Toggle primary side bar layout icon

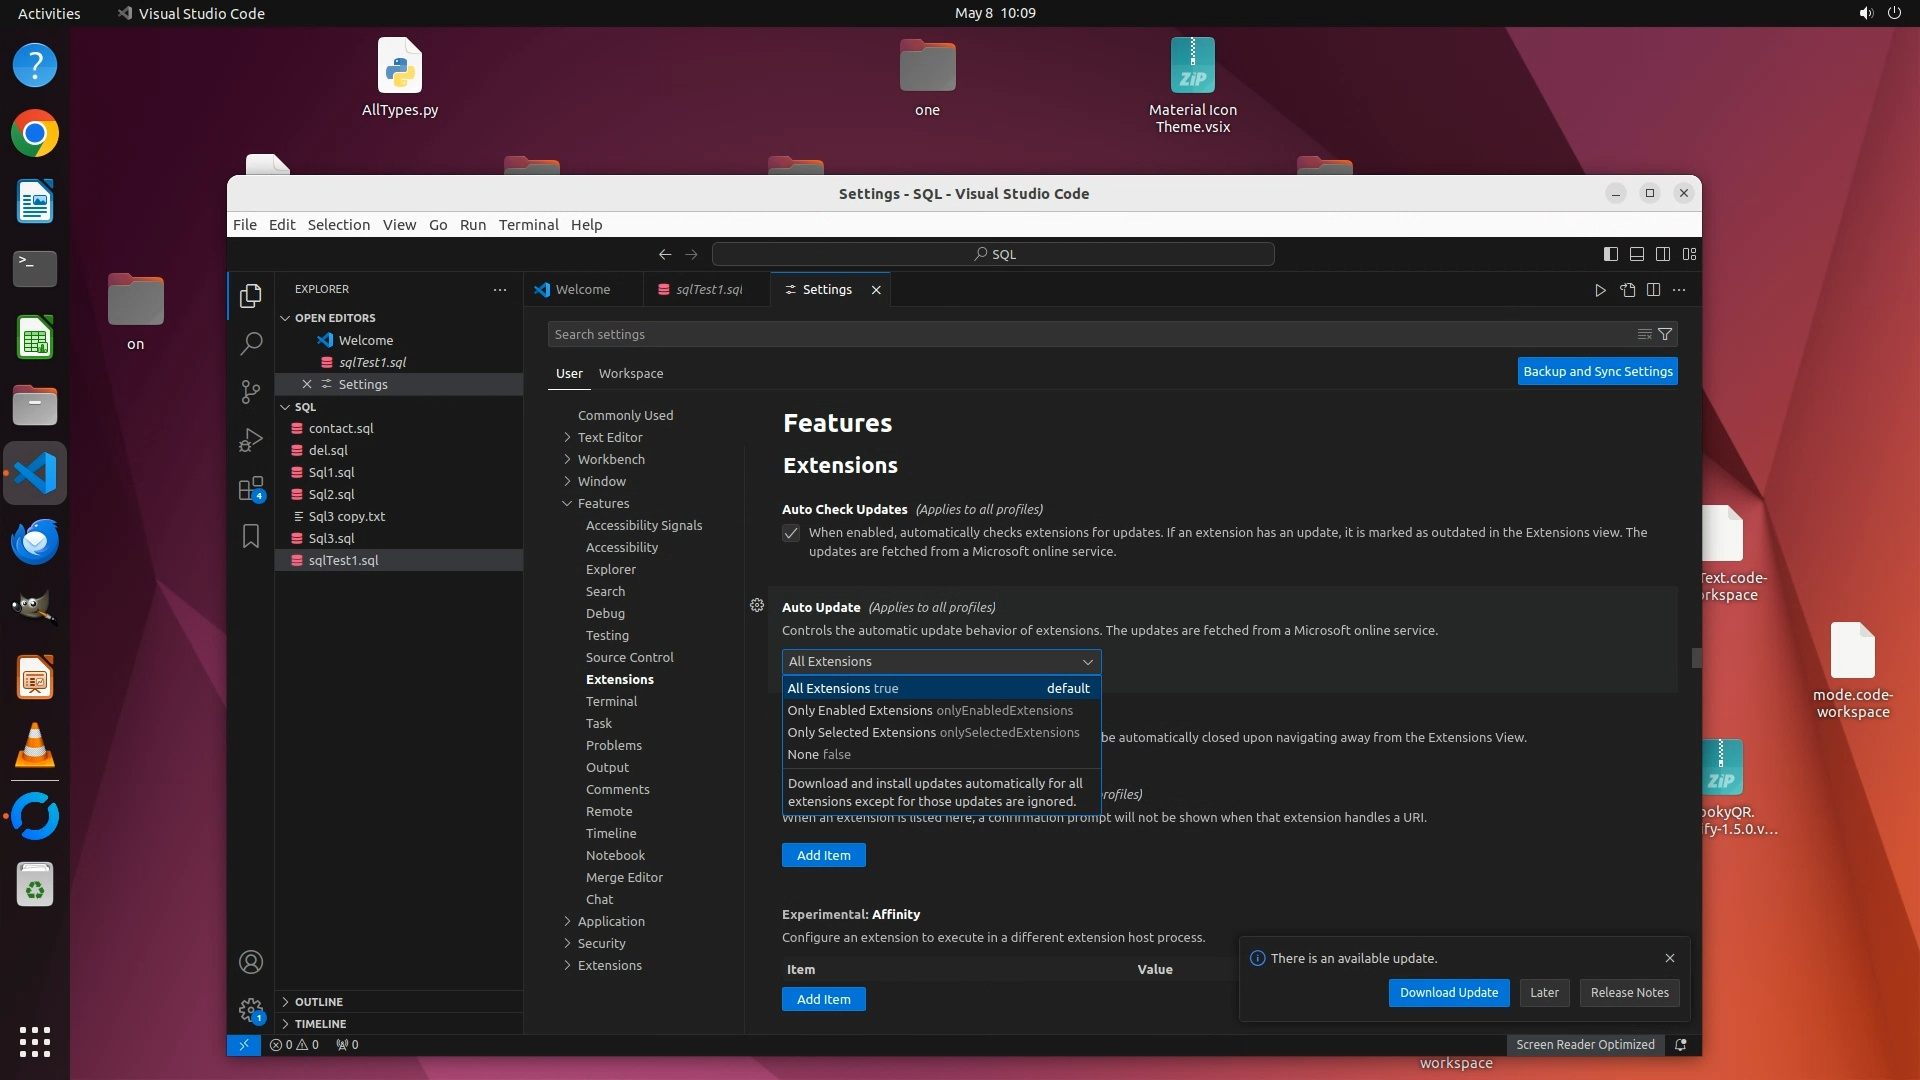1610,254
